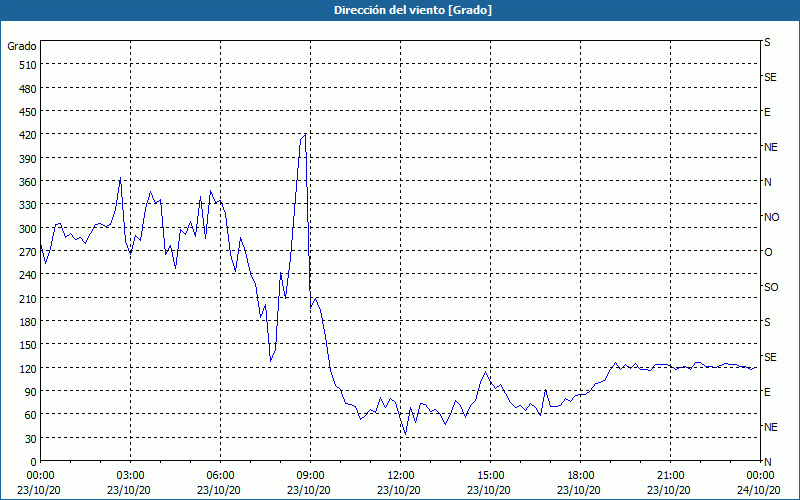Image resolution: width=800 pixels, height=500 pixels.
Task: Click the 300 value on the left axis
Action: click(x=28, y=229)
